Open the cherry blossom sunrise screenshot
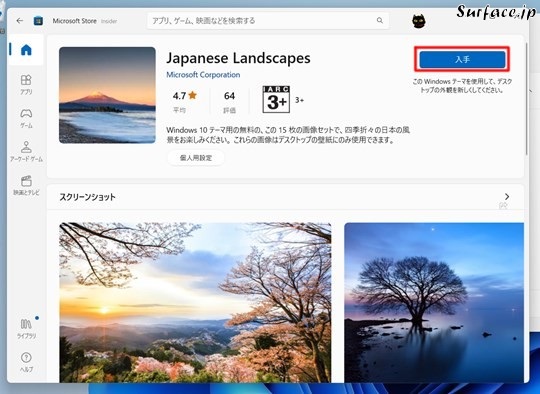 [195, 302]
